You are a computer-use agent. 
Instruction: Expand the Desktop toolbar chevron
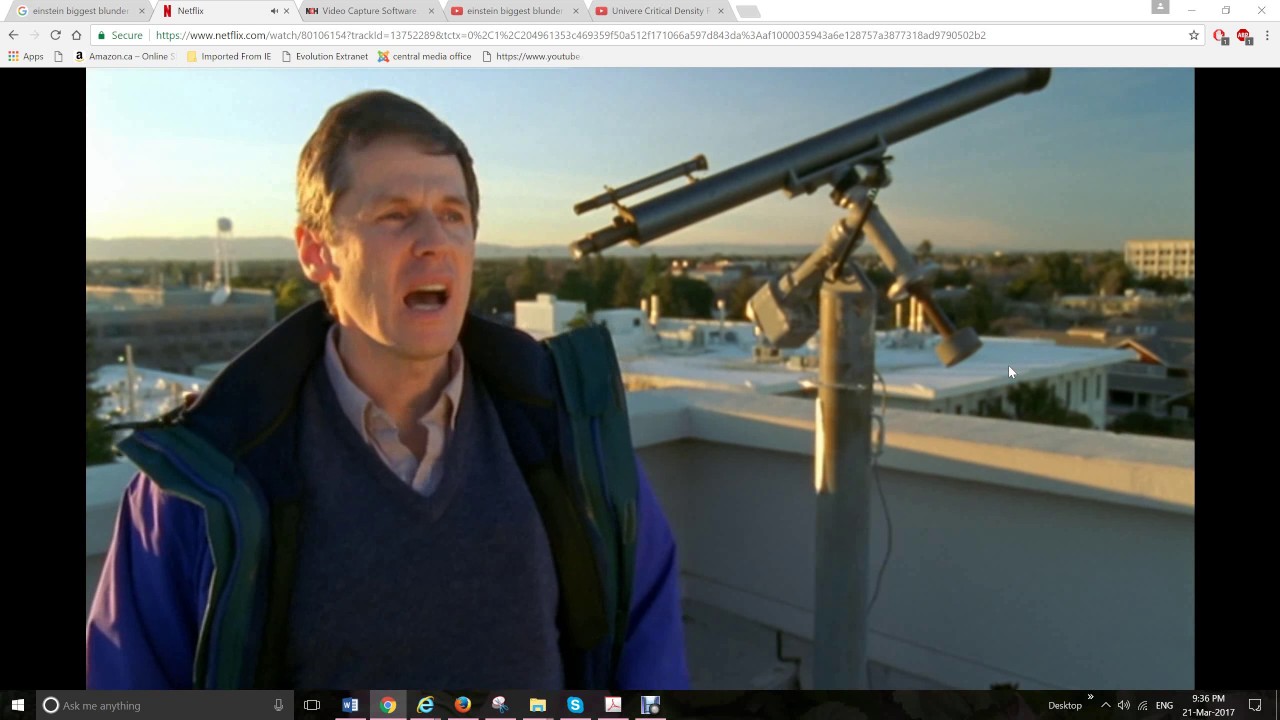pos(1090,697)
